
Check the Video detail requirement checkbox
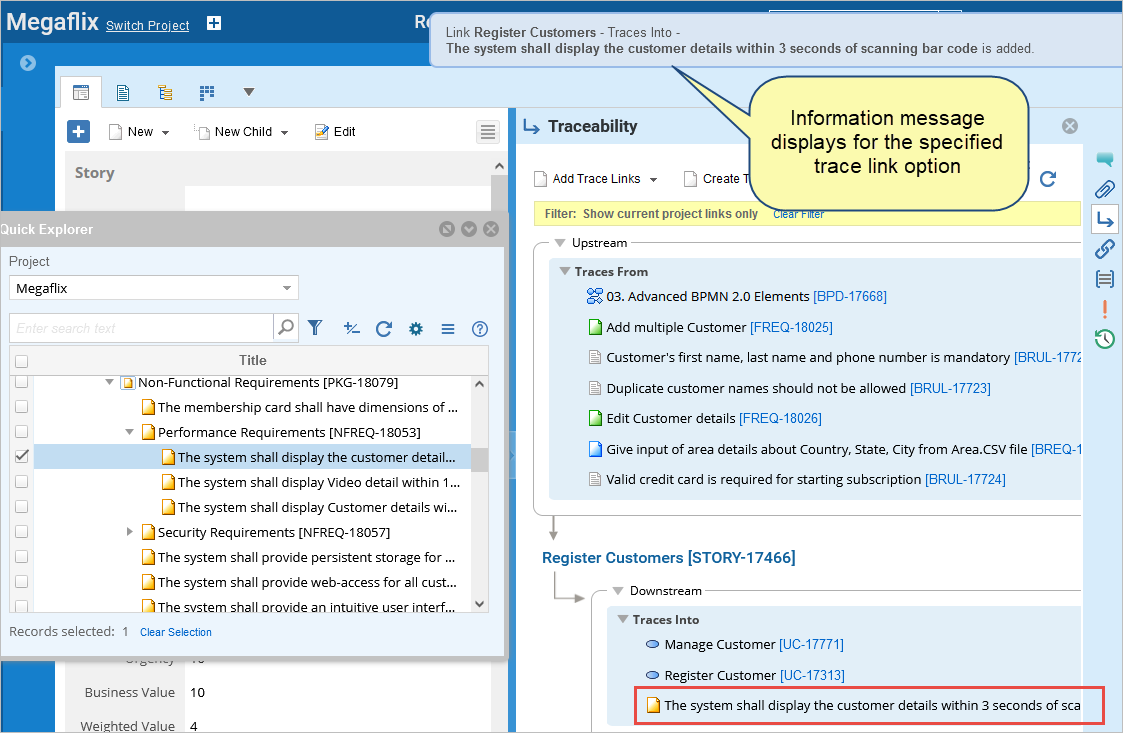[21, 482]
